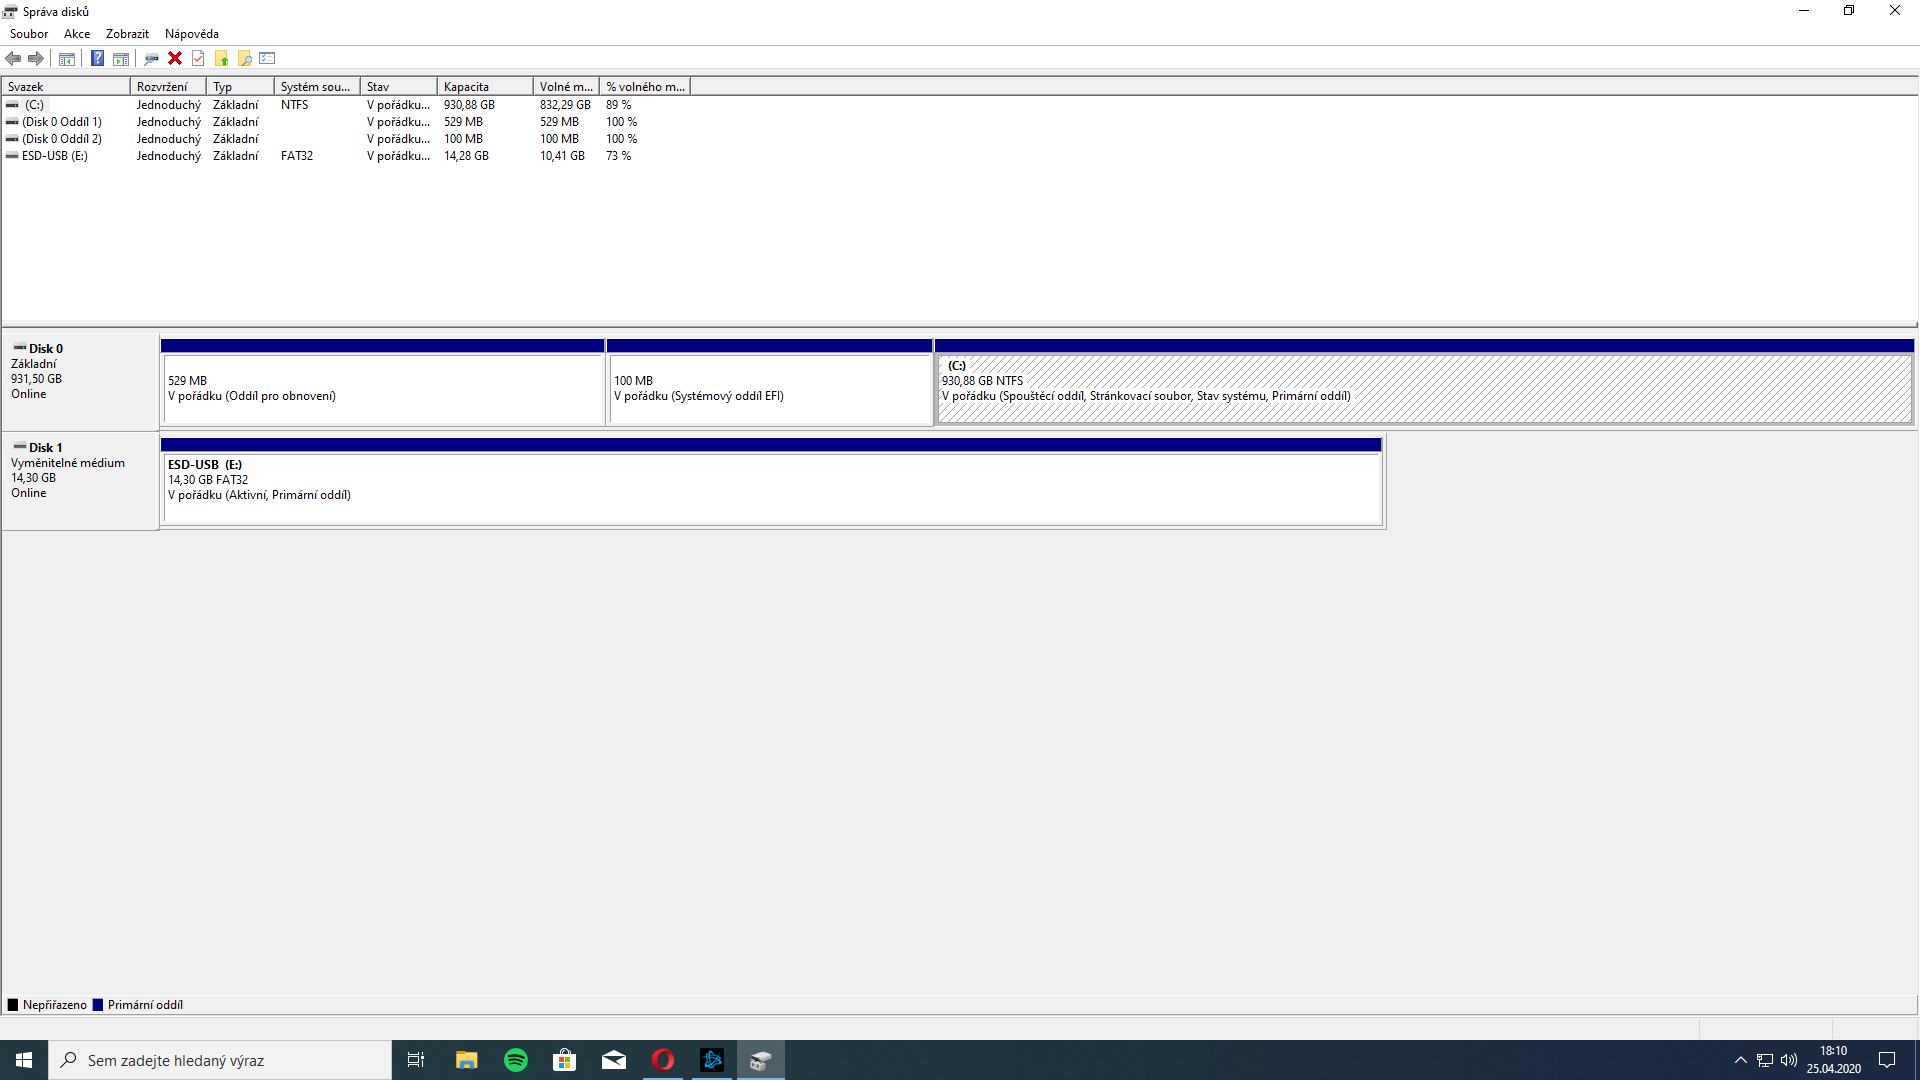Open the Nápověda menu
Image resolution: width=1920 pixels, height=1080 pixels.
pyautogui.click(x=191, y=34)
